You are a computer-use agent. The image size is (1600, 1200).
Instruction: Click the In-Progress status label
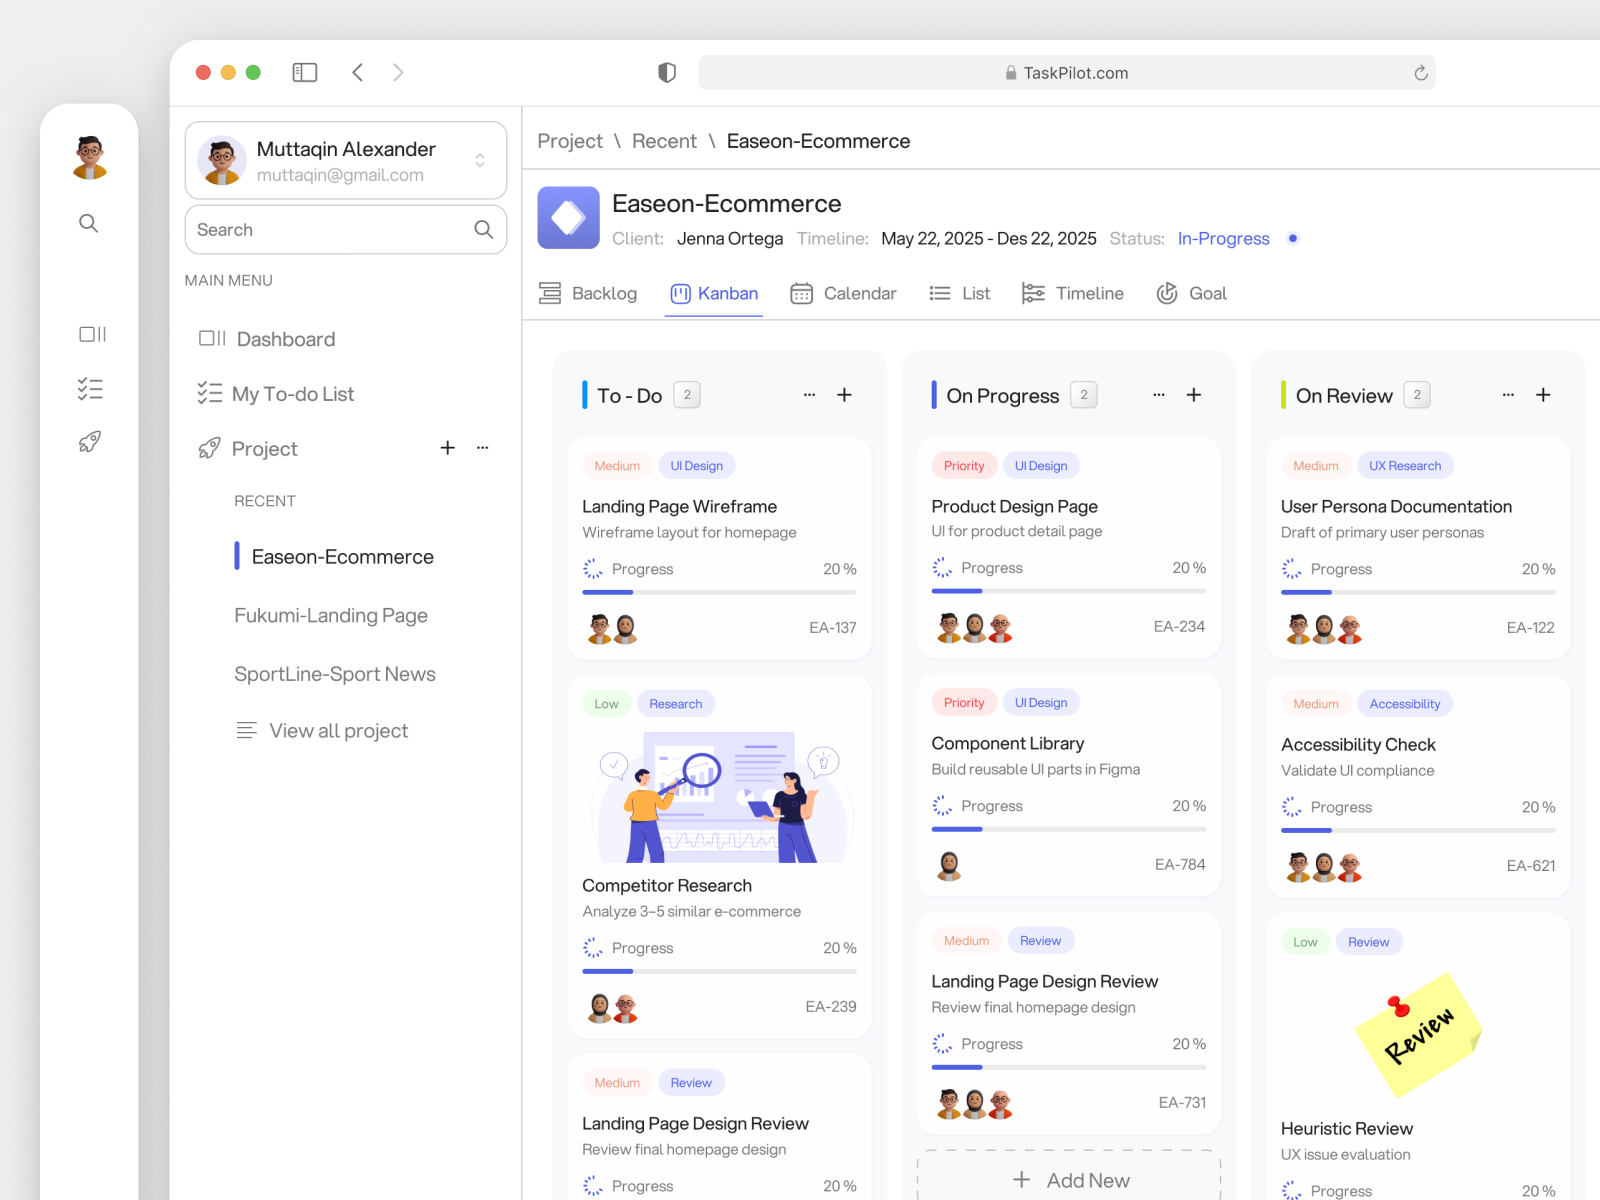coord(1223,238)
